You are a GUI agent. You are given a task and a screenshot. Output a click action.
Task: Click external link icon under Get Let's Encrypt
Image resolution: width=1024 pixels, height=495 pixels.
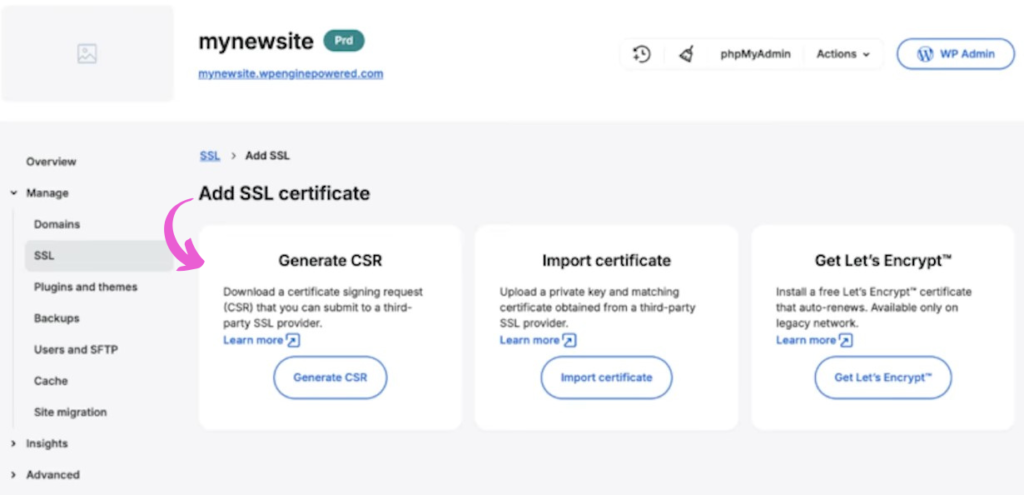click(846, 340)
